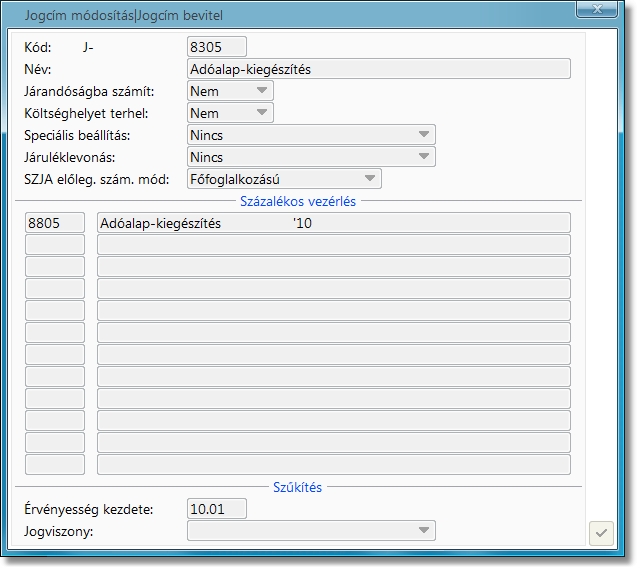Click the J- code prefix text
This screenshot has height=569, width=637.
(x=88, y=47)
